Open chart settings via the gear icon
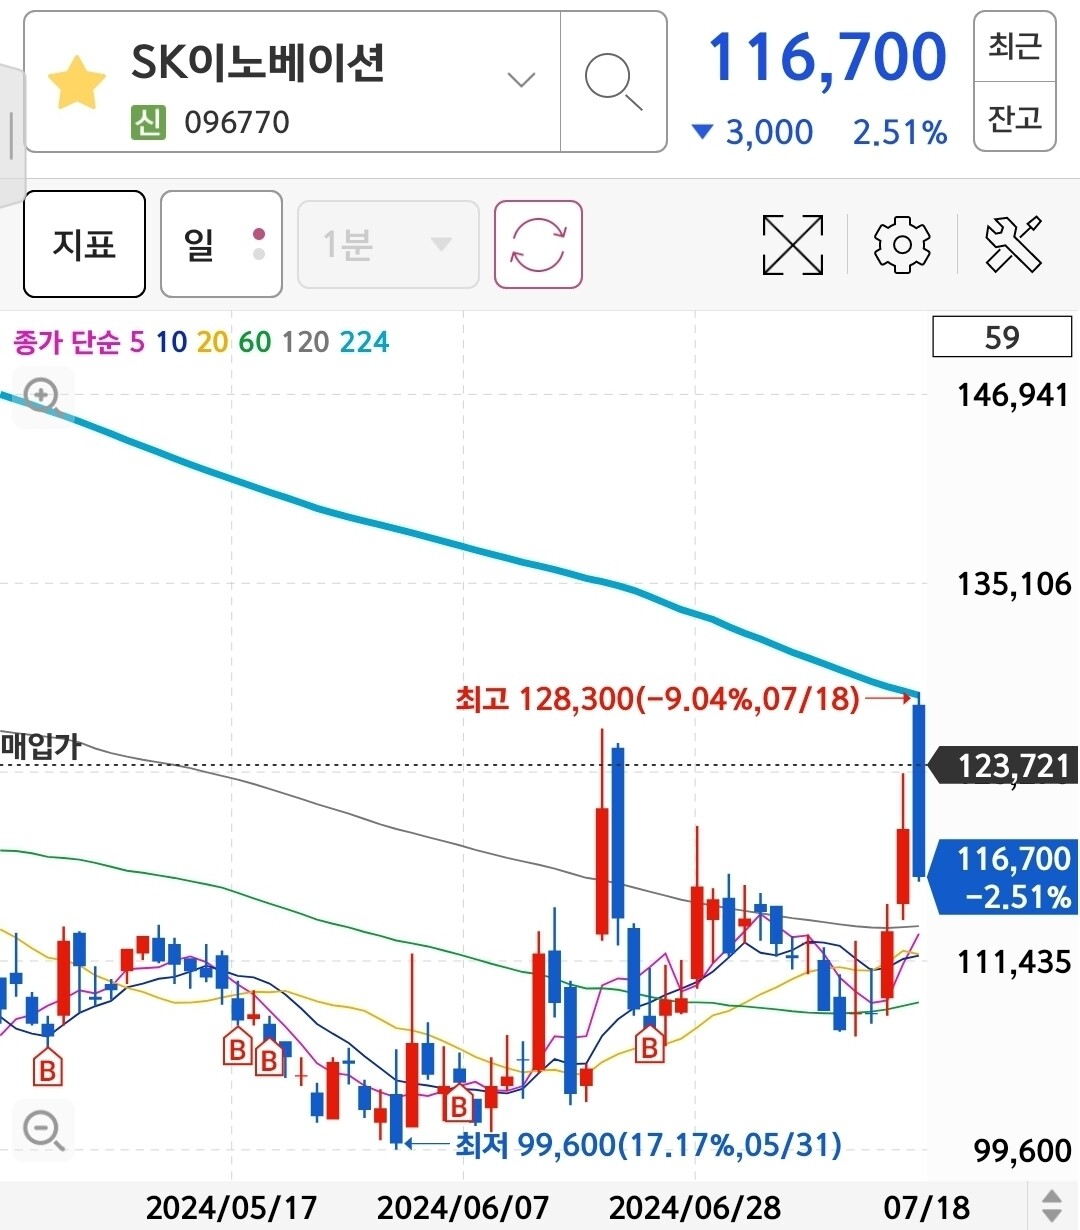This screenshot has height=1230, width=1080. point(901,245)
